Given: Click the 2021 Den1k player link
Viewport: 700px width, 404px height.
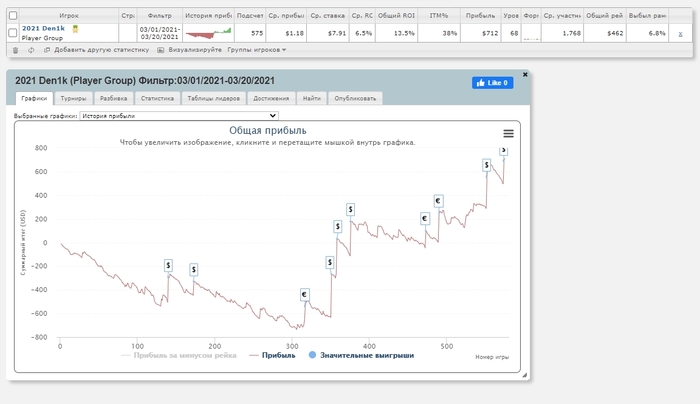Looking at the screenshot, I should (x=43, y=29).
